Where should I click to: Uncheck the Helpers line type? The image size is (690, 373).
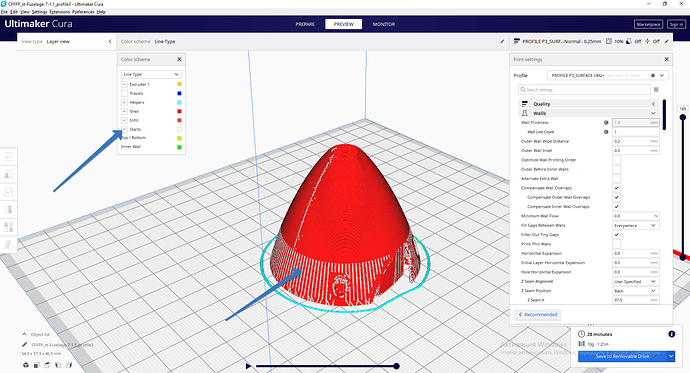(x=125, y=102)
